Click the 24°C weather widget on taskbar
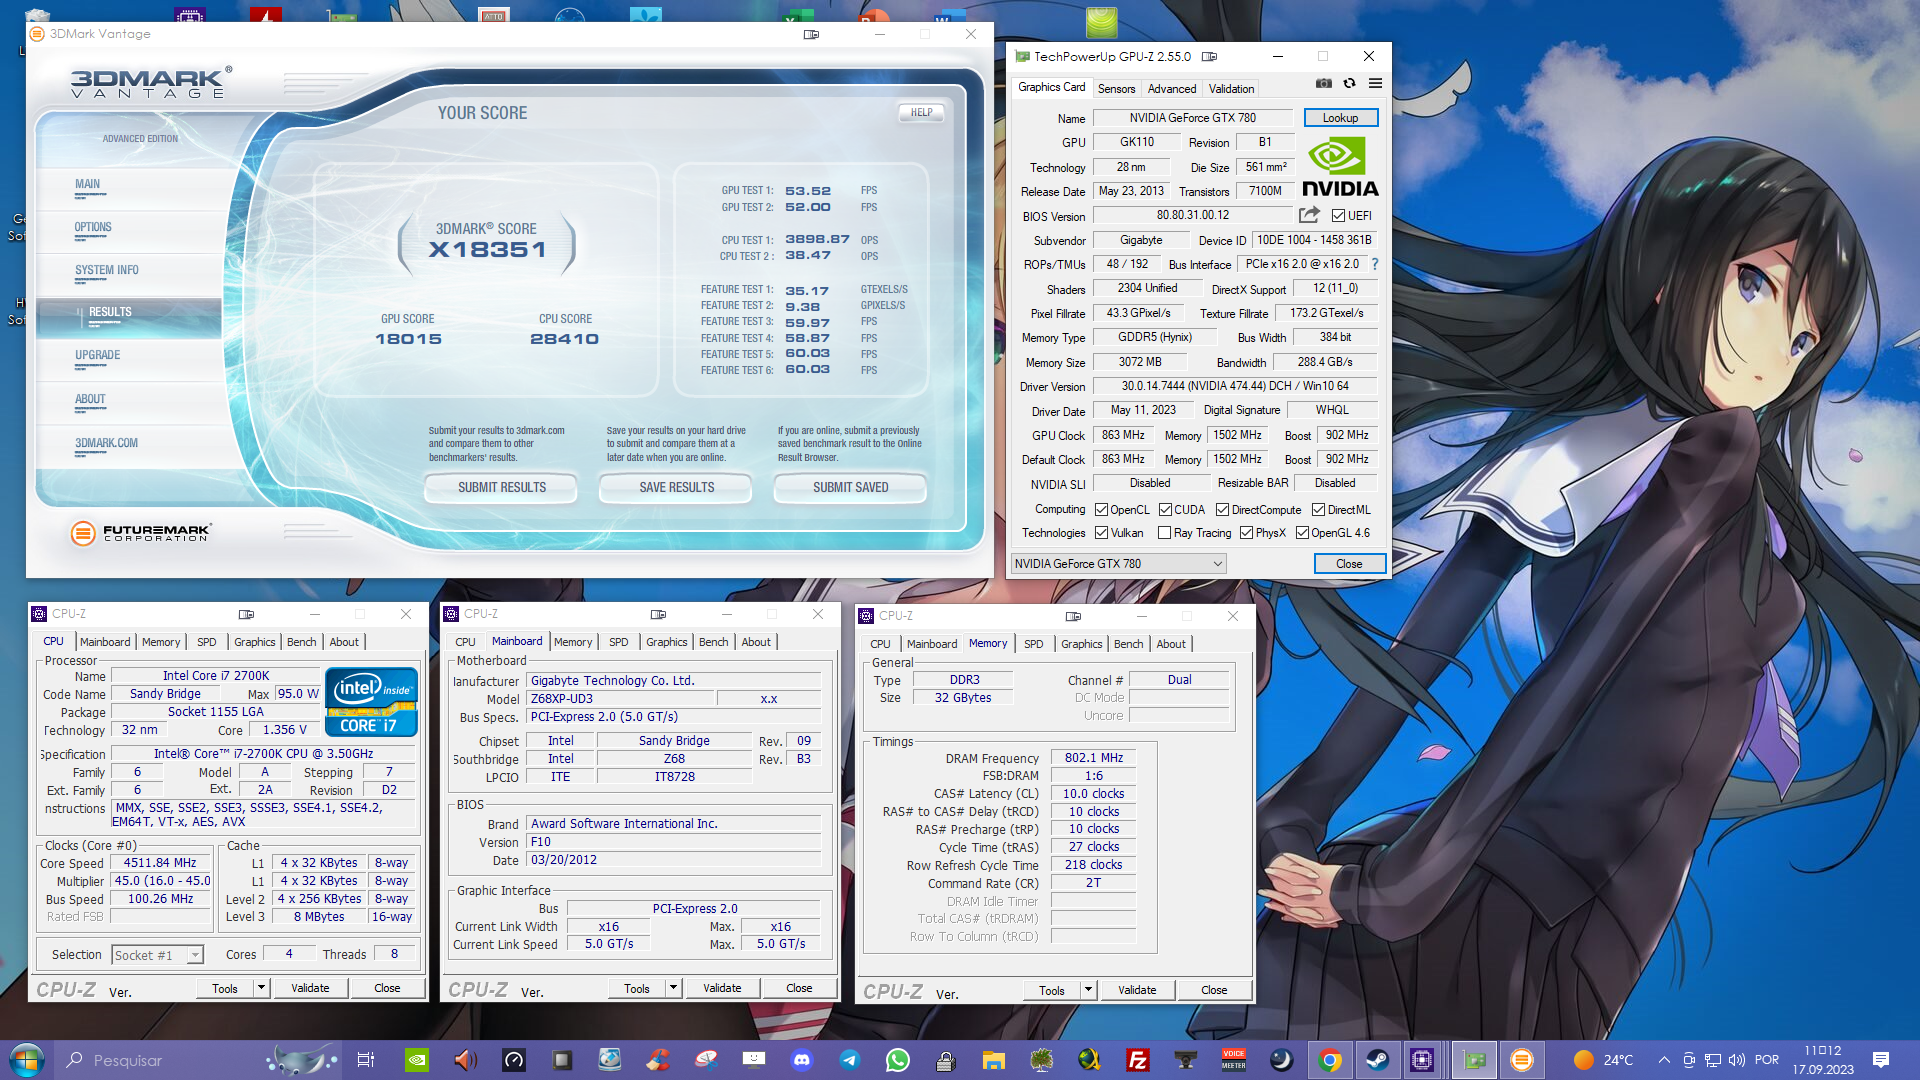The height and width of the screenshot is (1080, 1920). click(1603, 1060)
